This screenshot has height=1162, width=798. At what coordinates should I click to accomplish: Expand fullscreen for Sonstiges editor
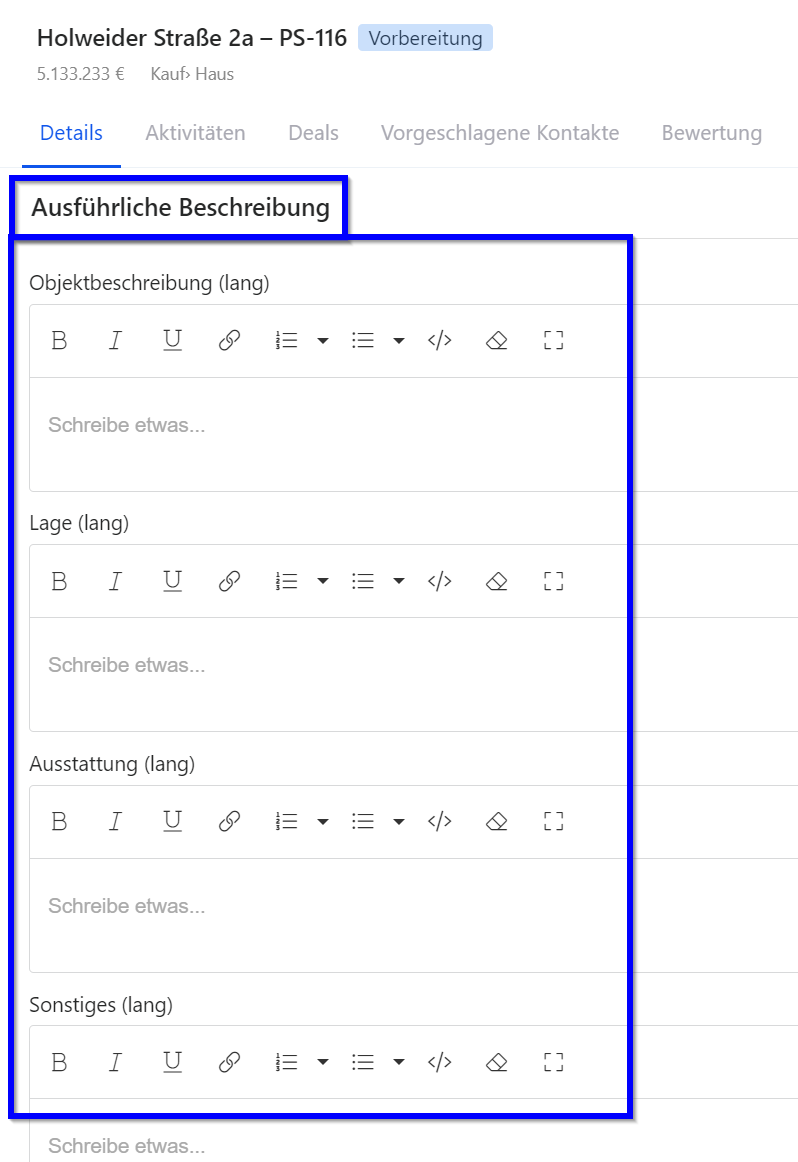(554, 1062)
